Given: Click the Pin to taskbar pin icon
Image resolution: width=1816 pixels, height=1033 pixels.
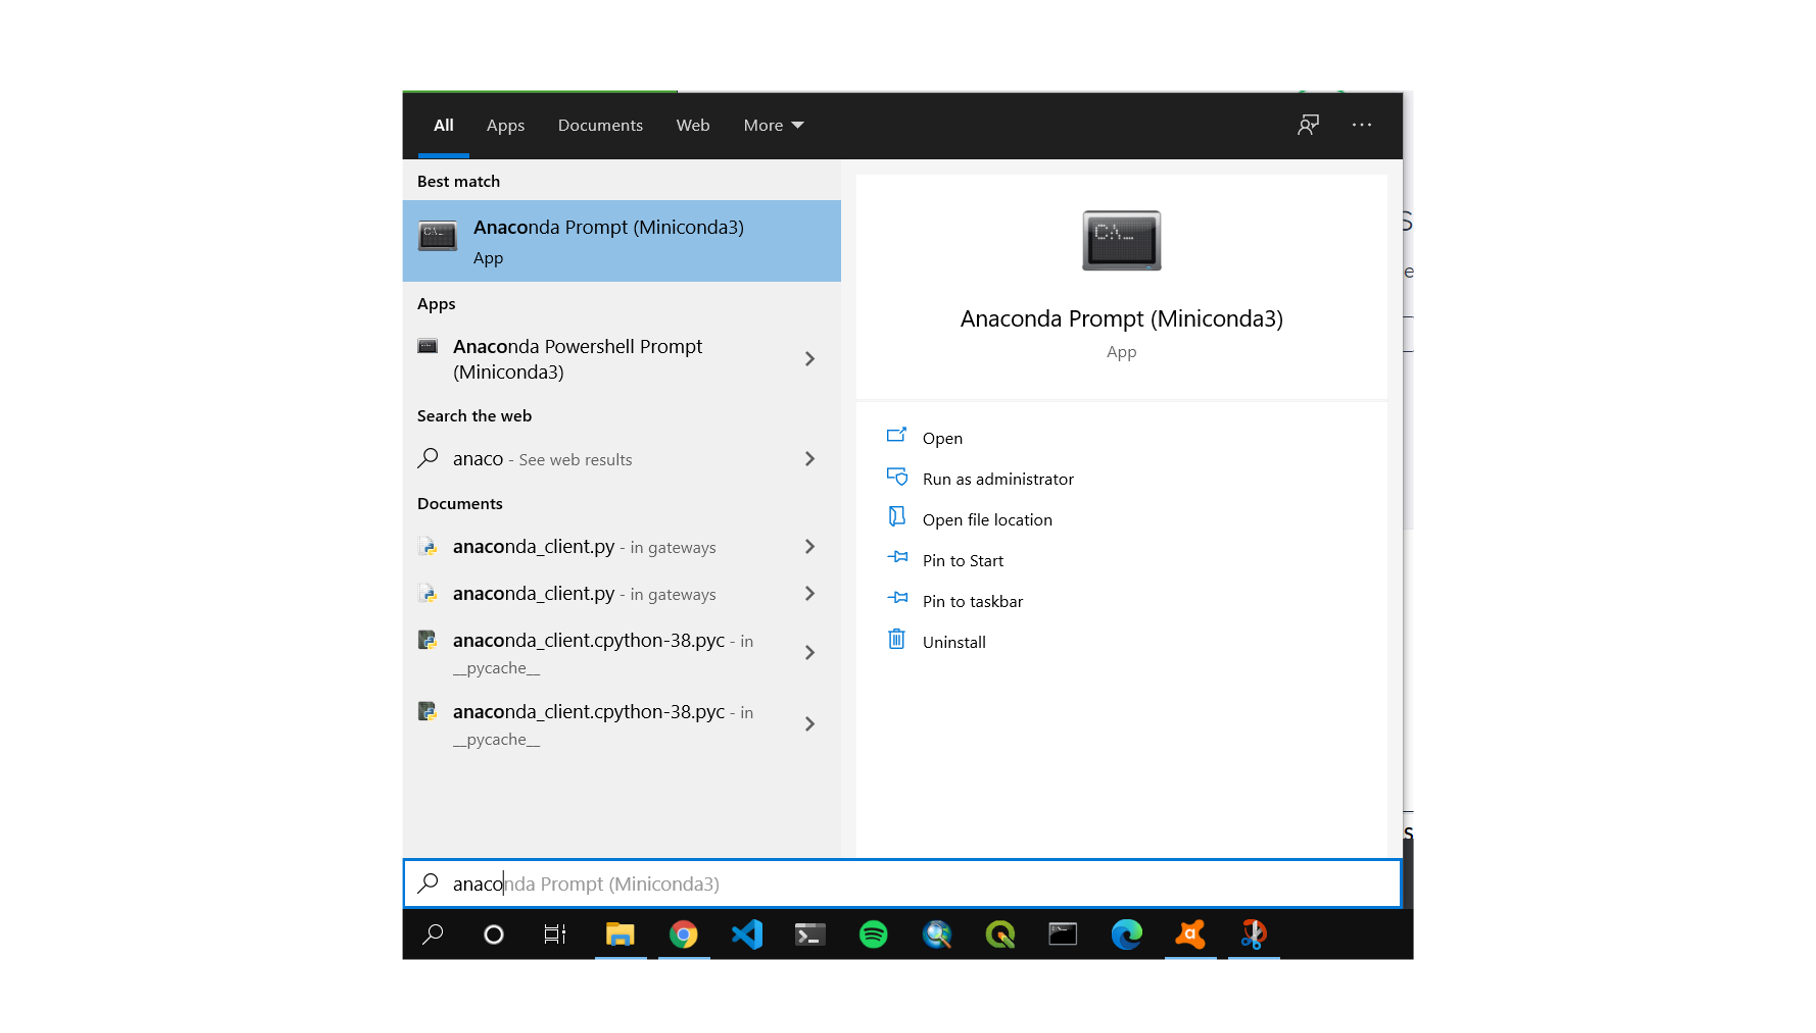Looking at the screenshot, I should tap(897, 599).
